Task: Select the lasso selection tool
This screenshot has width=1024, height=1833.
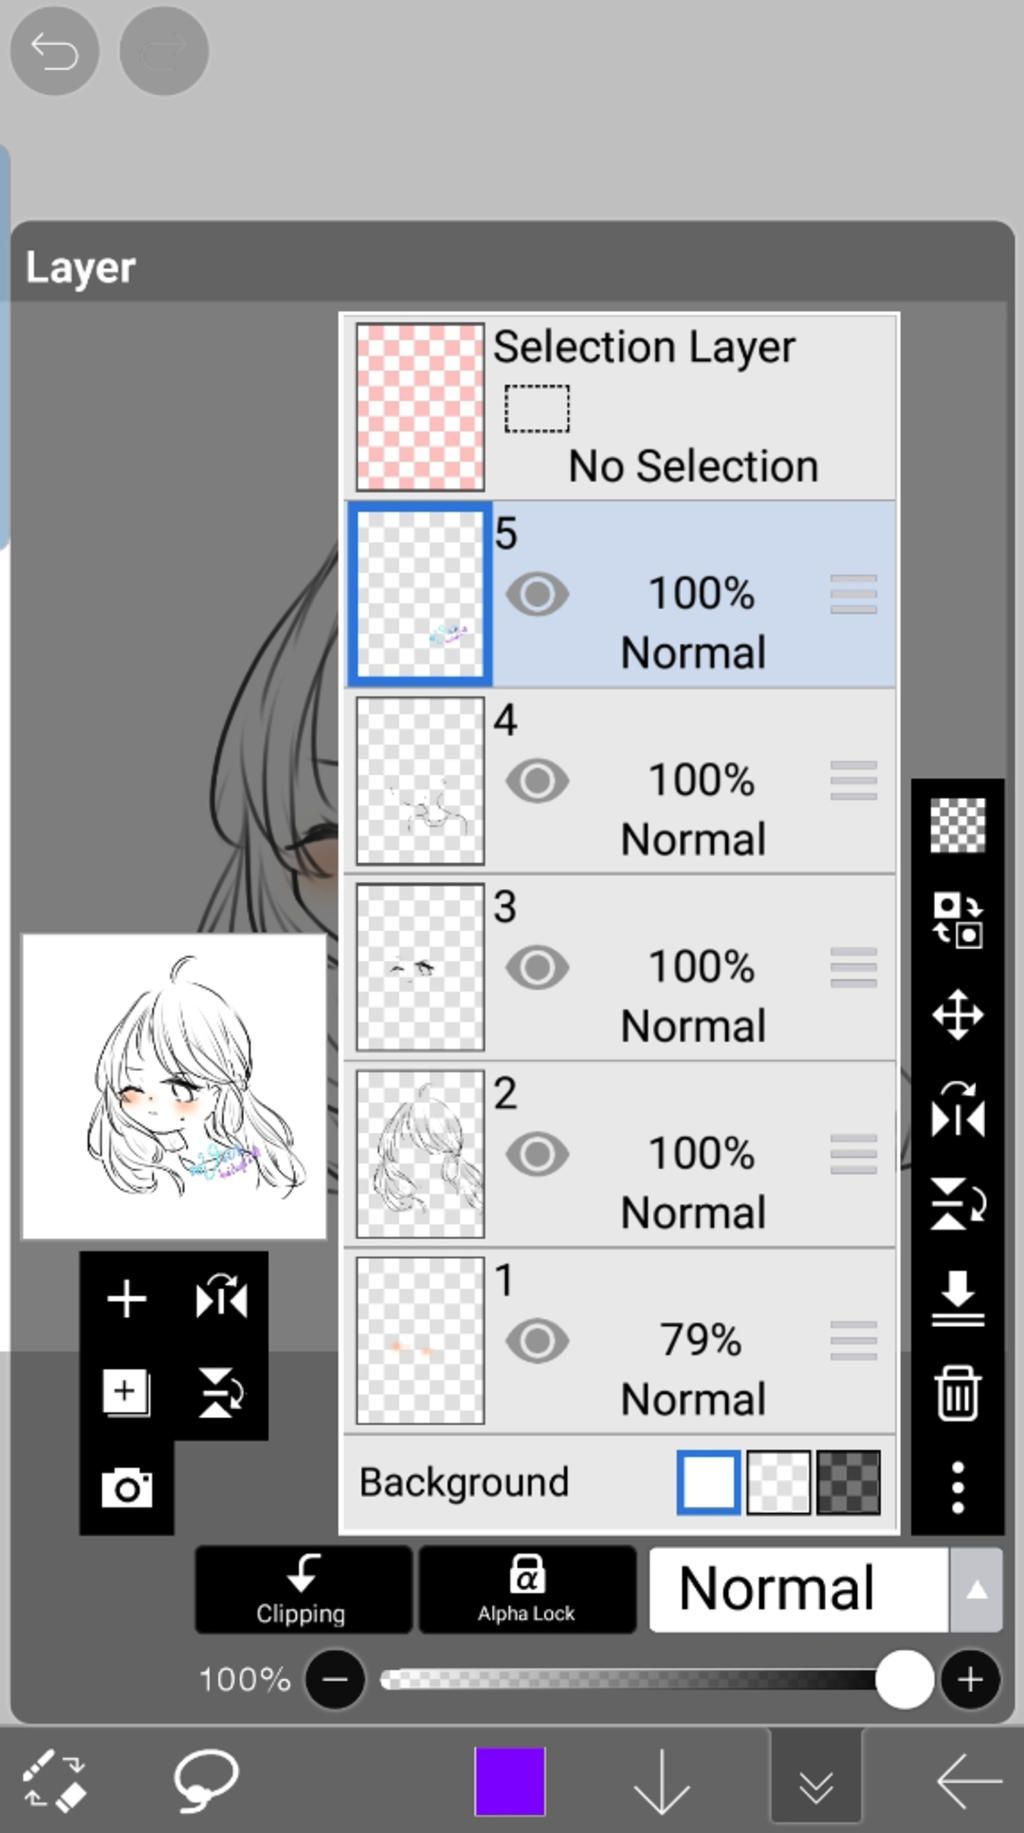Action: 206,1780
